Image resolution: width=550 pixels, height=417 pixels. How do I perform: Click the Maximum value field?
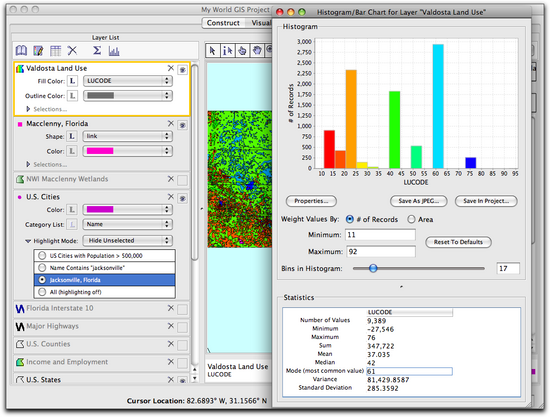click(381, 251)
